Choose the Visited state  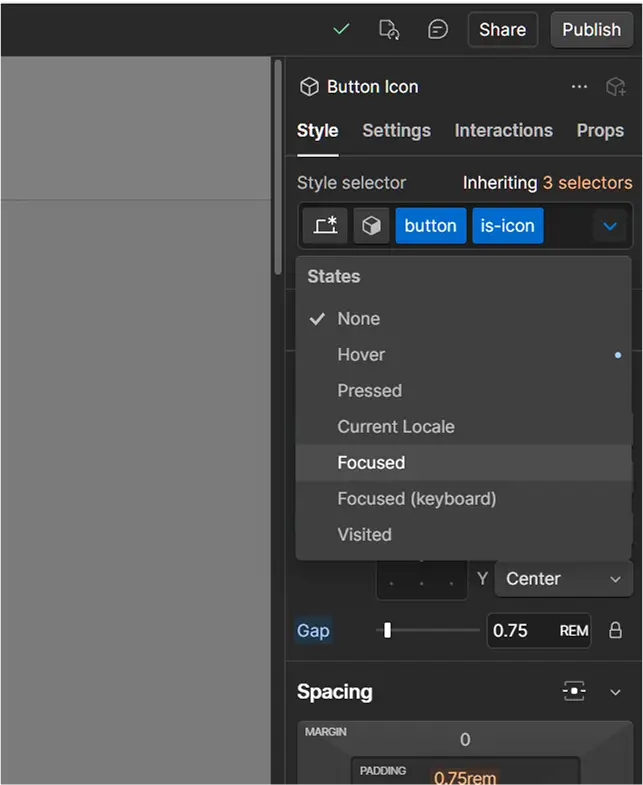[463, 535]
